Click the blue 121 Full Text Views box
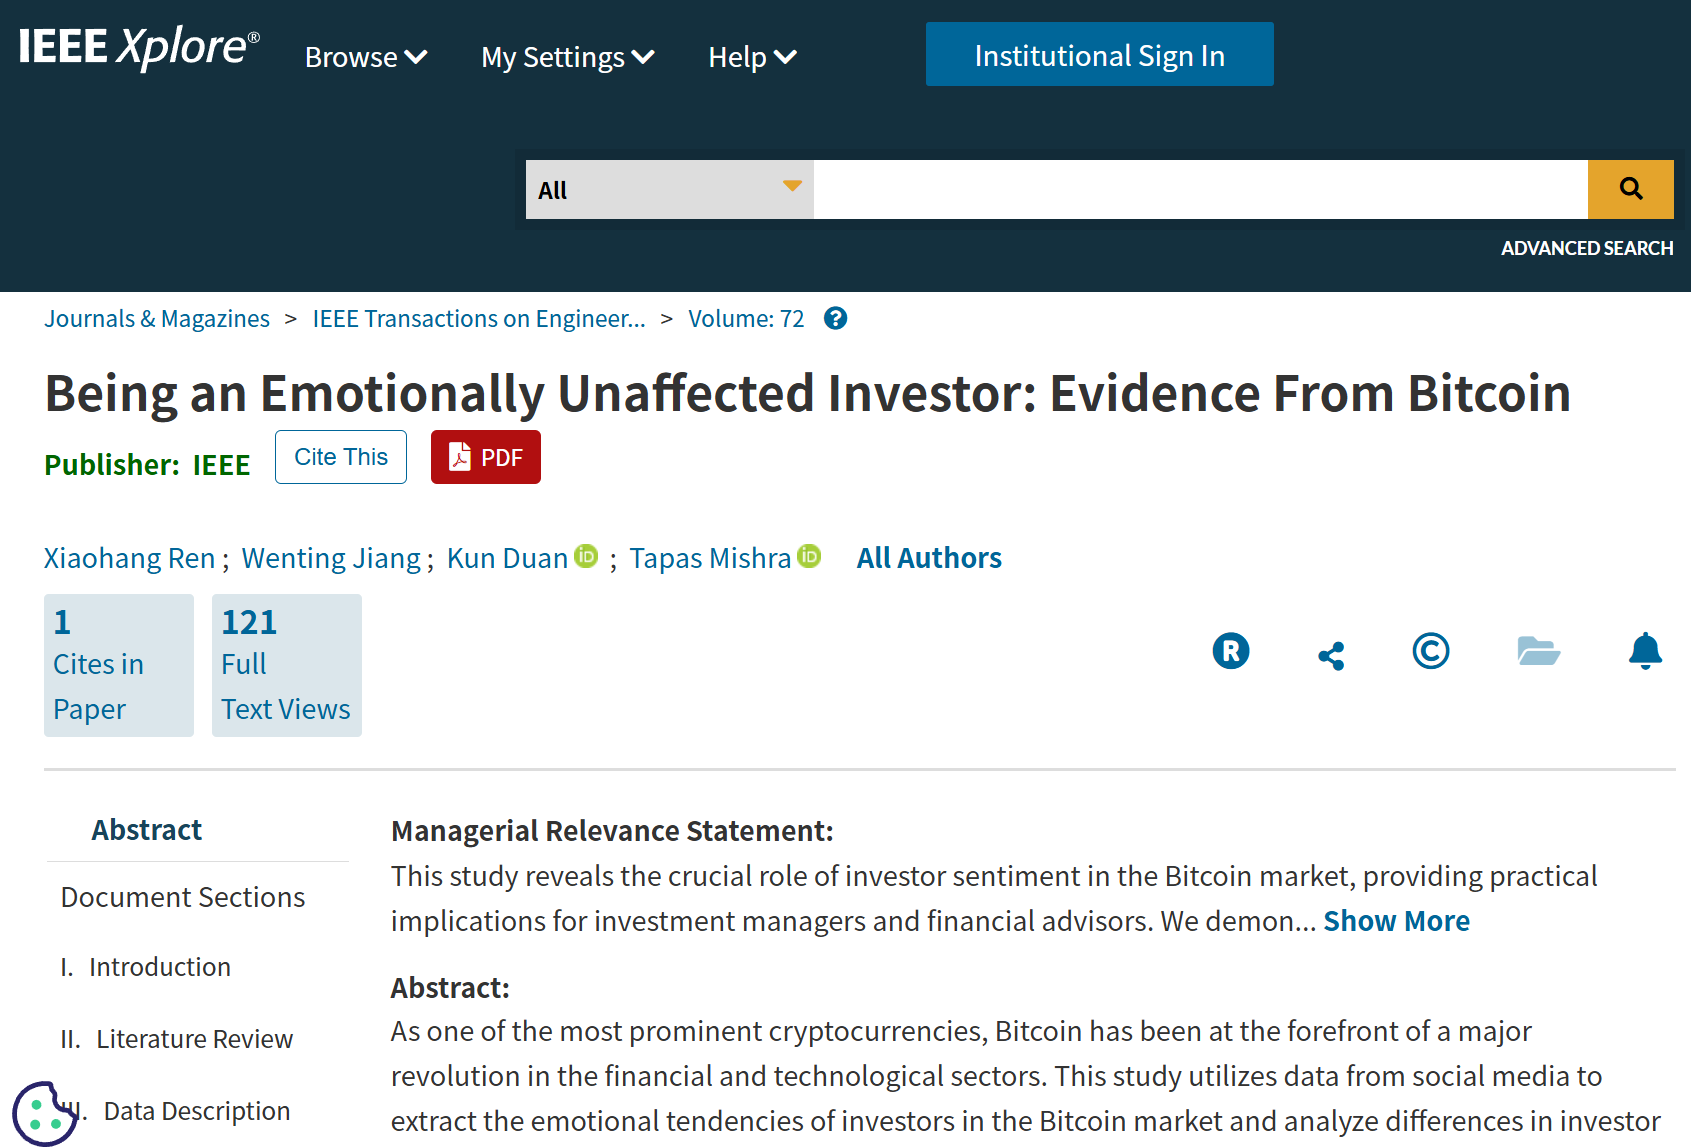 (x=286, y=664)
